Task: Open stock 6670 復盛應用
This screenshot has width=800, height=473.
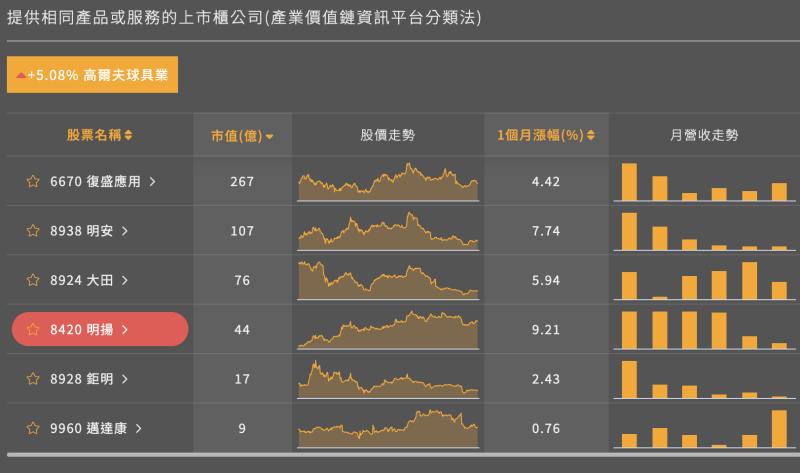Action: (95, 181)
